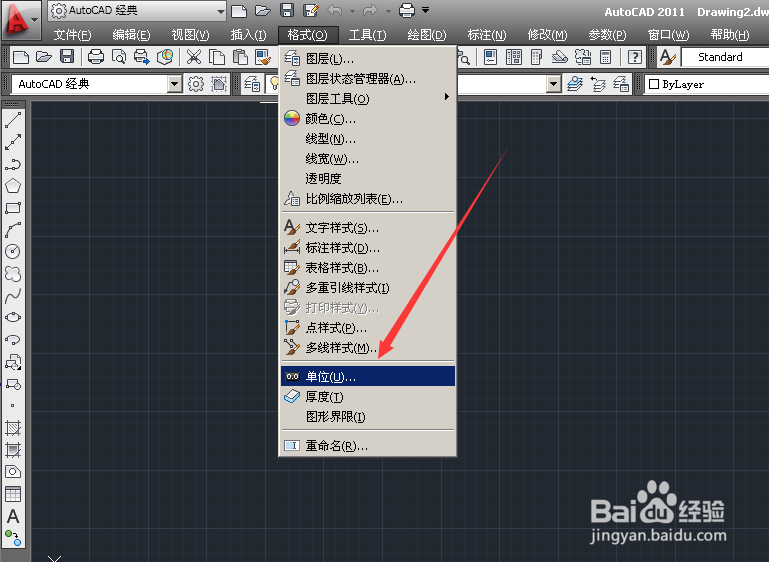Choose 比例缩放列表(E)... menu entry
769x562 pixels.
pos(367,199)
